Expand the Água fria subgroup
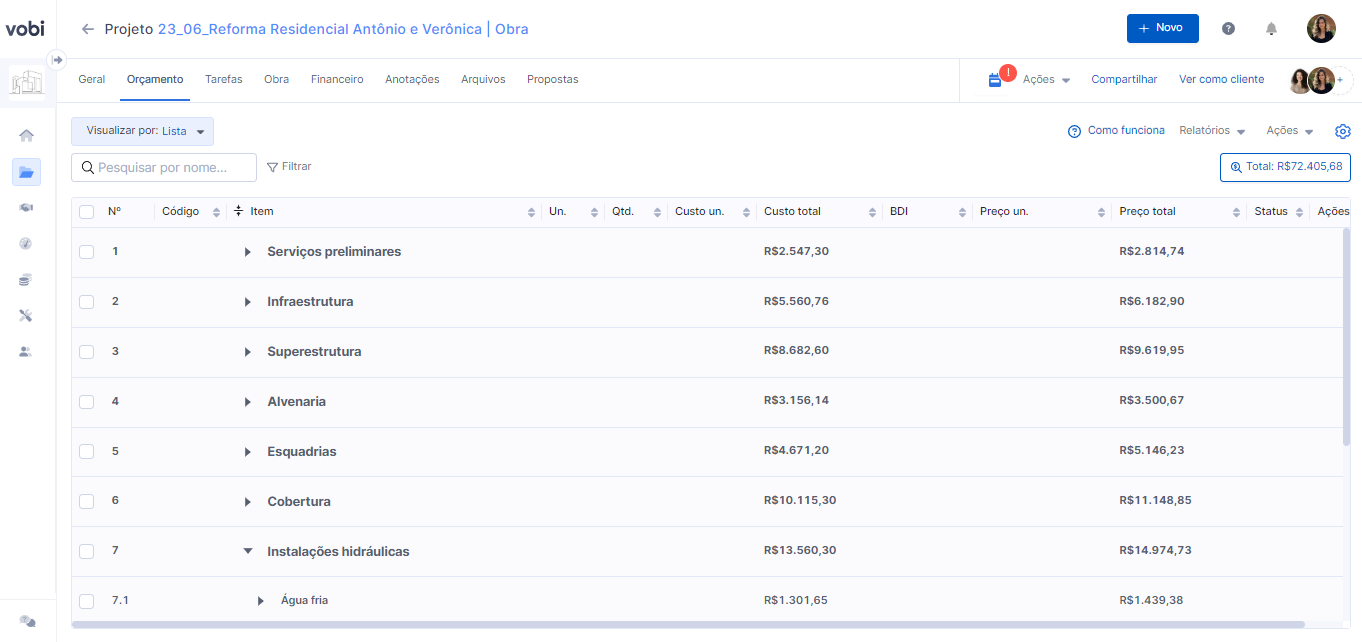The height and width of the screenshot is (642, 1362). (261, 601)
